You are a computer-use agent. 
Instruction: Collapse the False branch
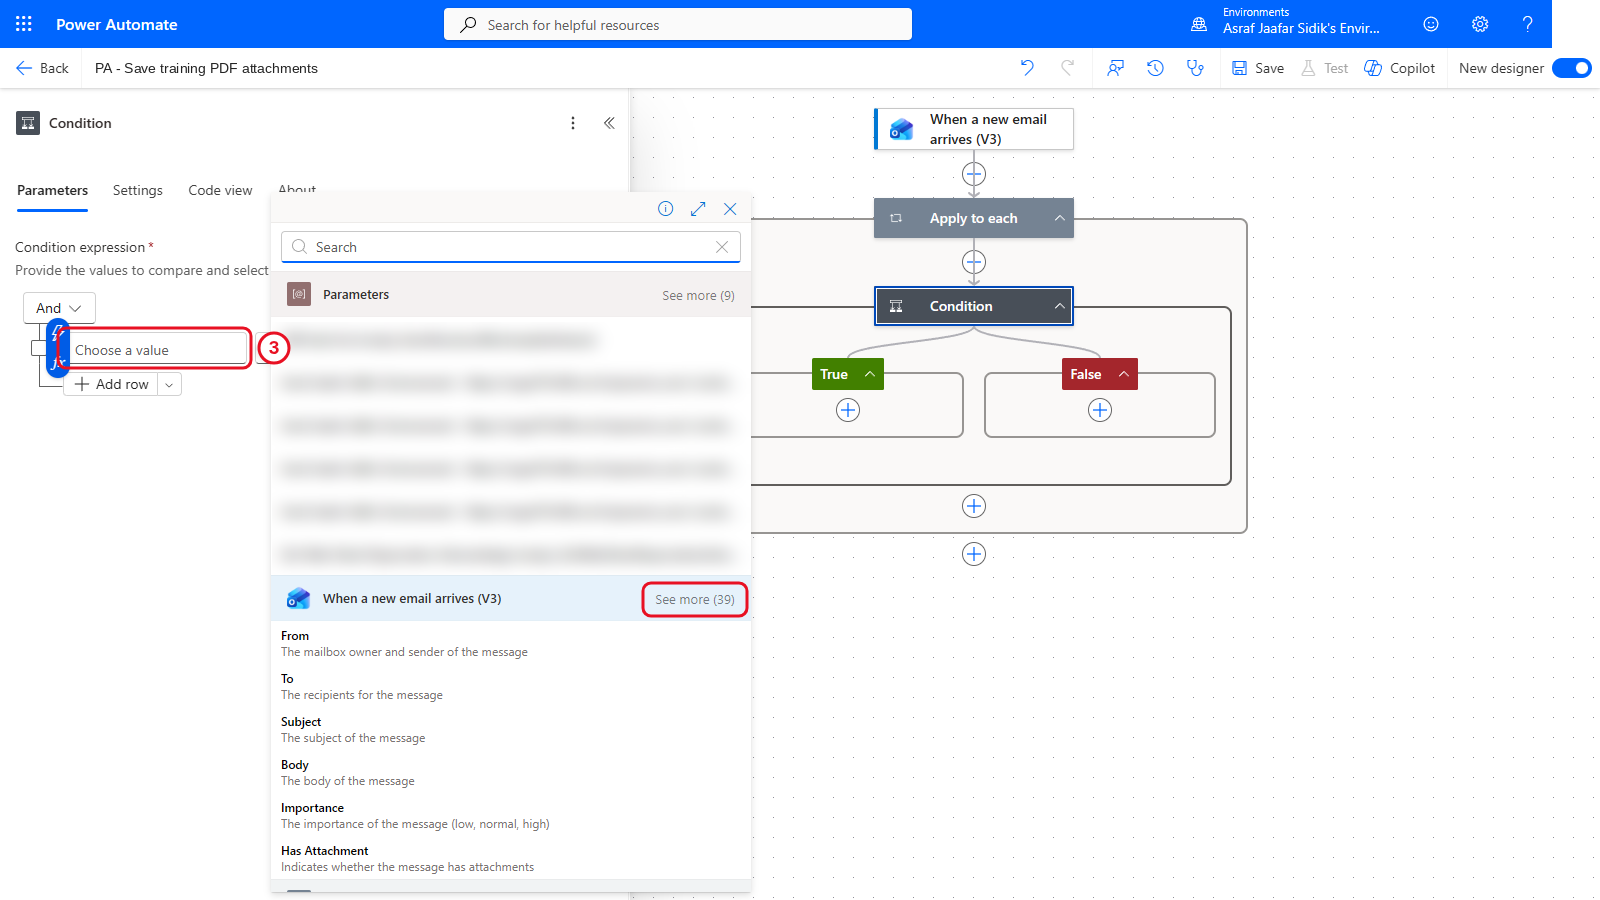[1124, 374]
